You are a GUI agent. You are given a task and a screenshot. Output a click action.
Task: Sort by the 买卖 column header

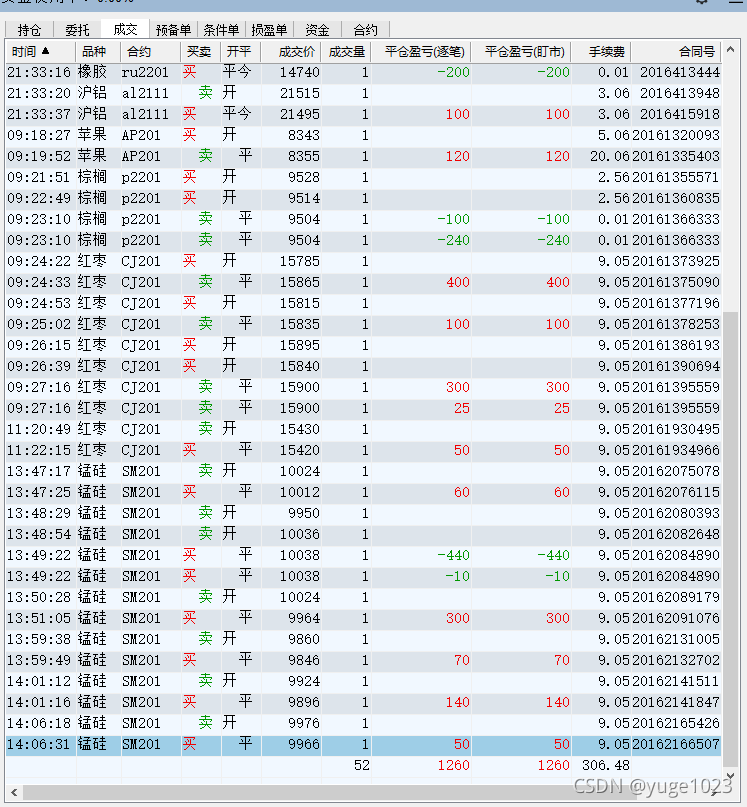(201, 51)
